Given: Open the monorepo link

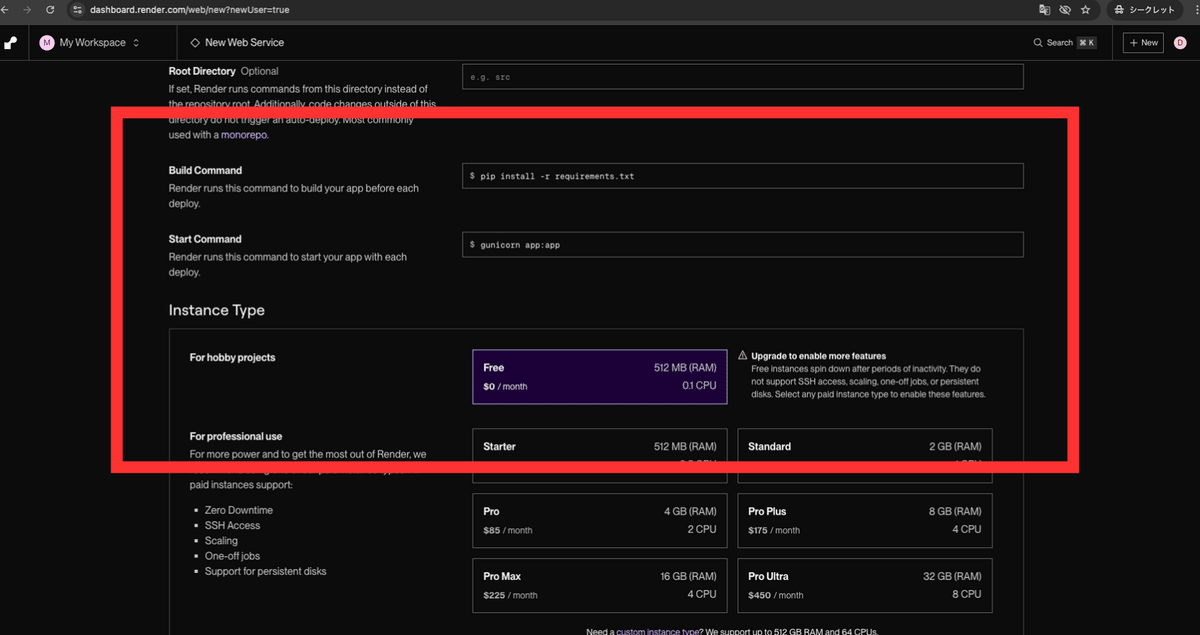Looking at the screenshot, I should click(244, 134).
